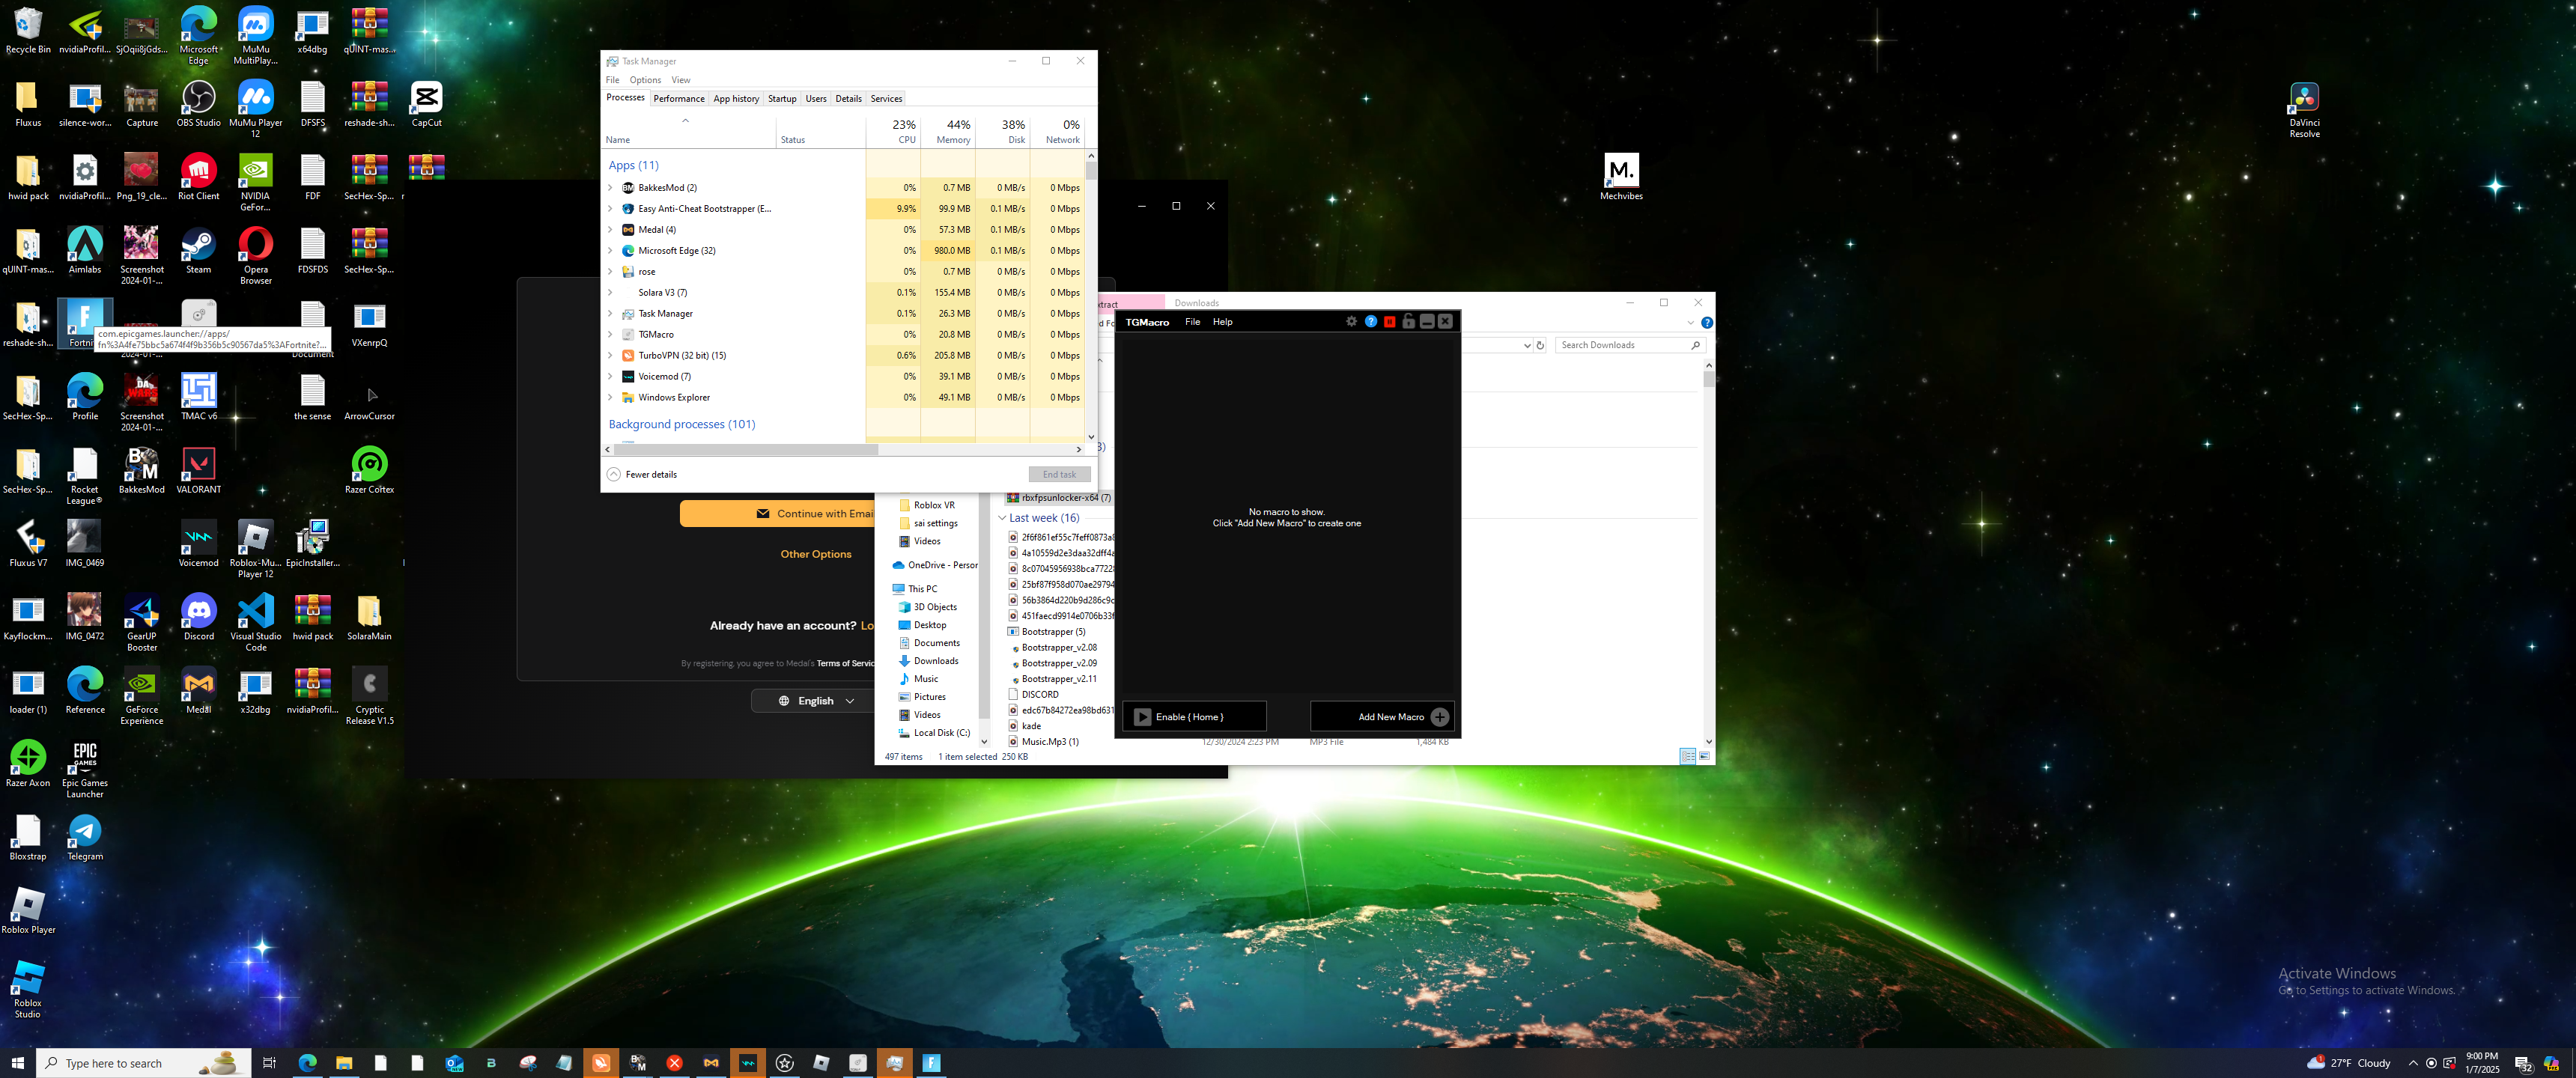Screen dimensions: 2576x1078
Task: Collapse the Last week (16) file group
Action: coord(1002,518)
